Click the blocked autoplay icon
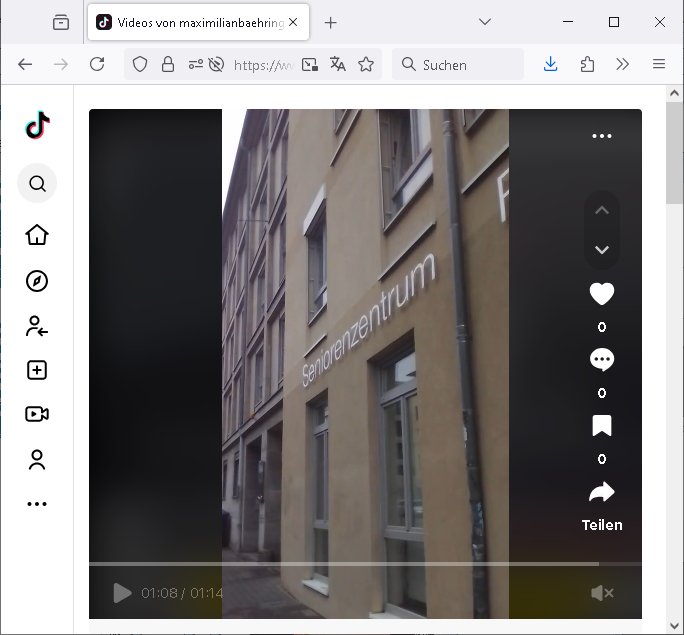 pos(216,65)
